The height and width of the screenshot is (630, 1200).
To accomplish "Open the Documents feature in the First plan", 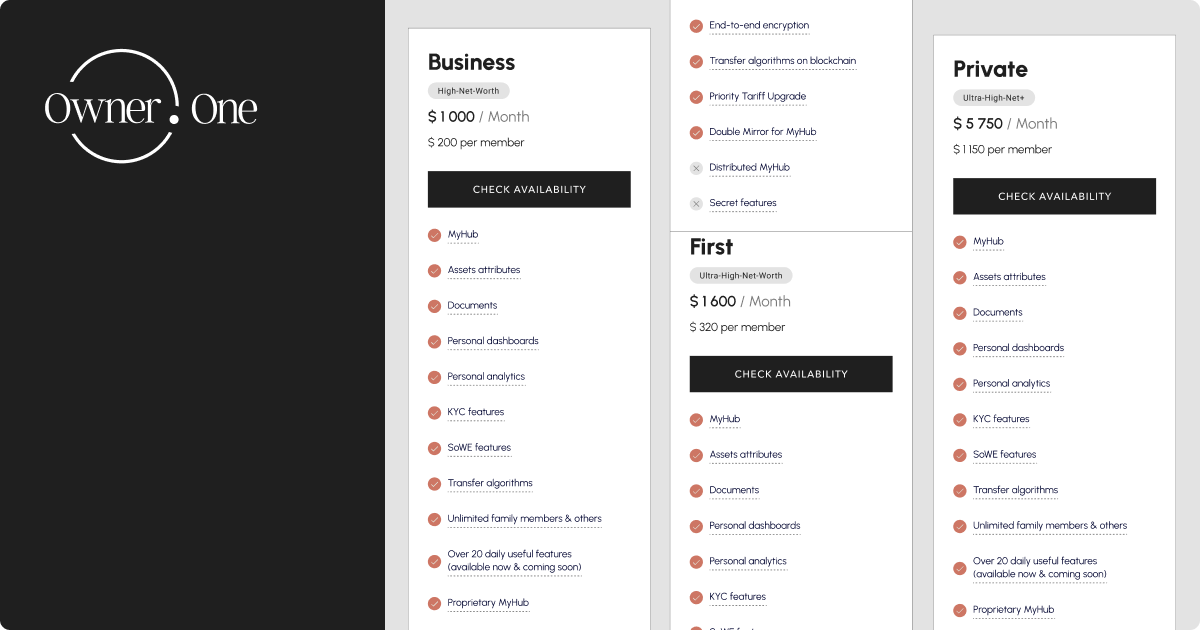I will point(735,490).
